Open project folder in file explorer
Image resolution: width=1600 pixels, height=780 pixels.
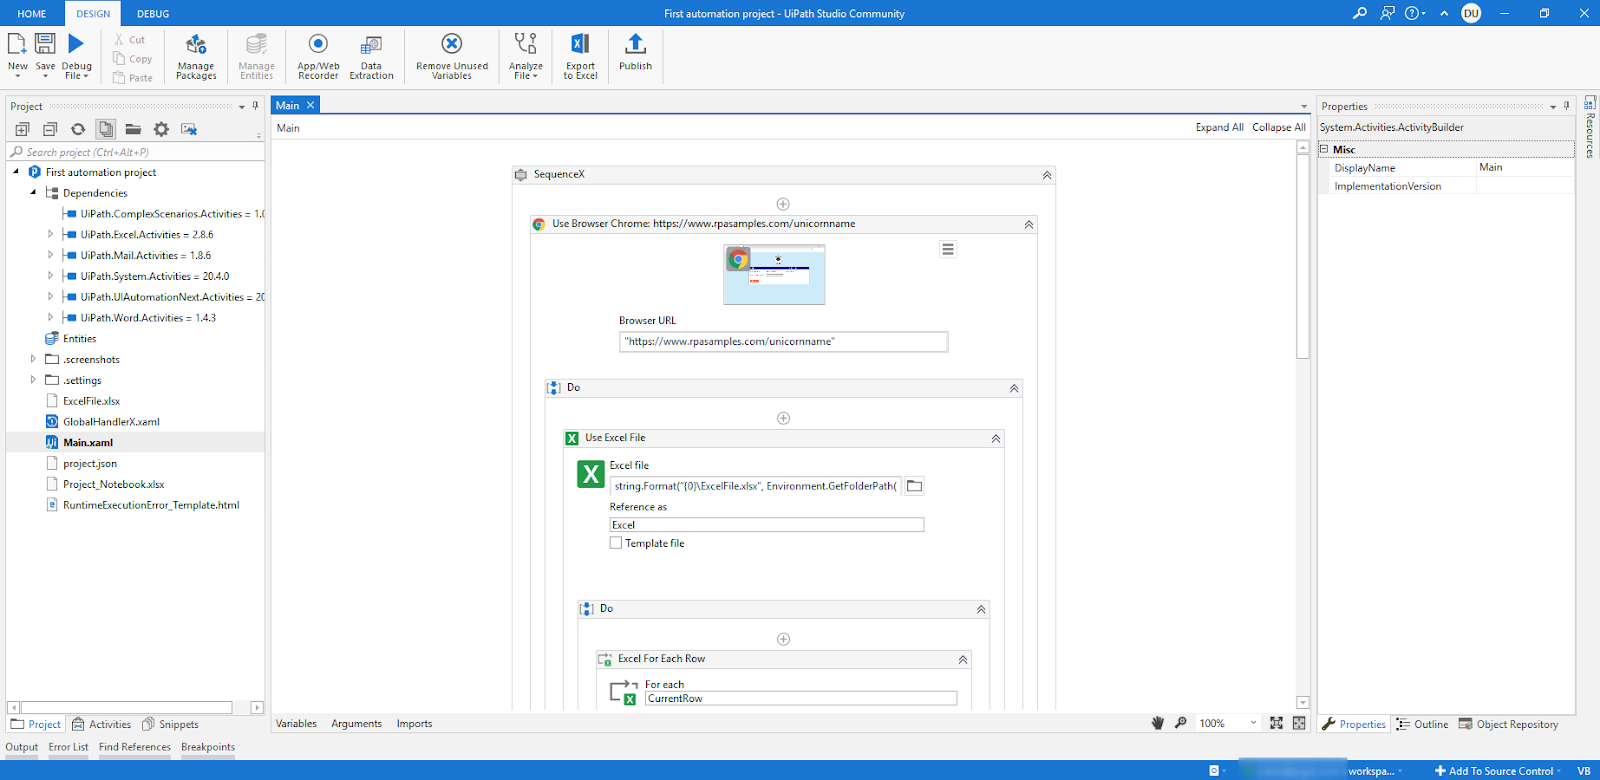(x=133, y=129)
